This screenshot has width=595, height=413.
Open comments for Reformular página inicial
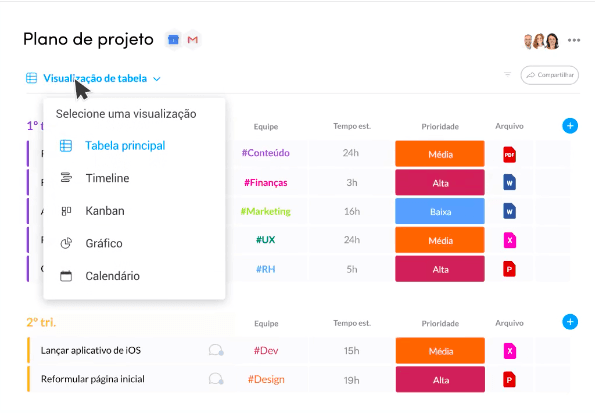216,379
